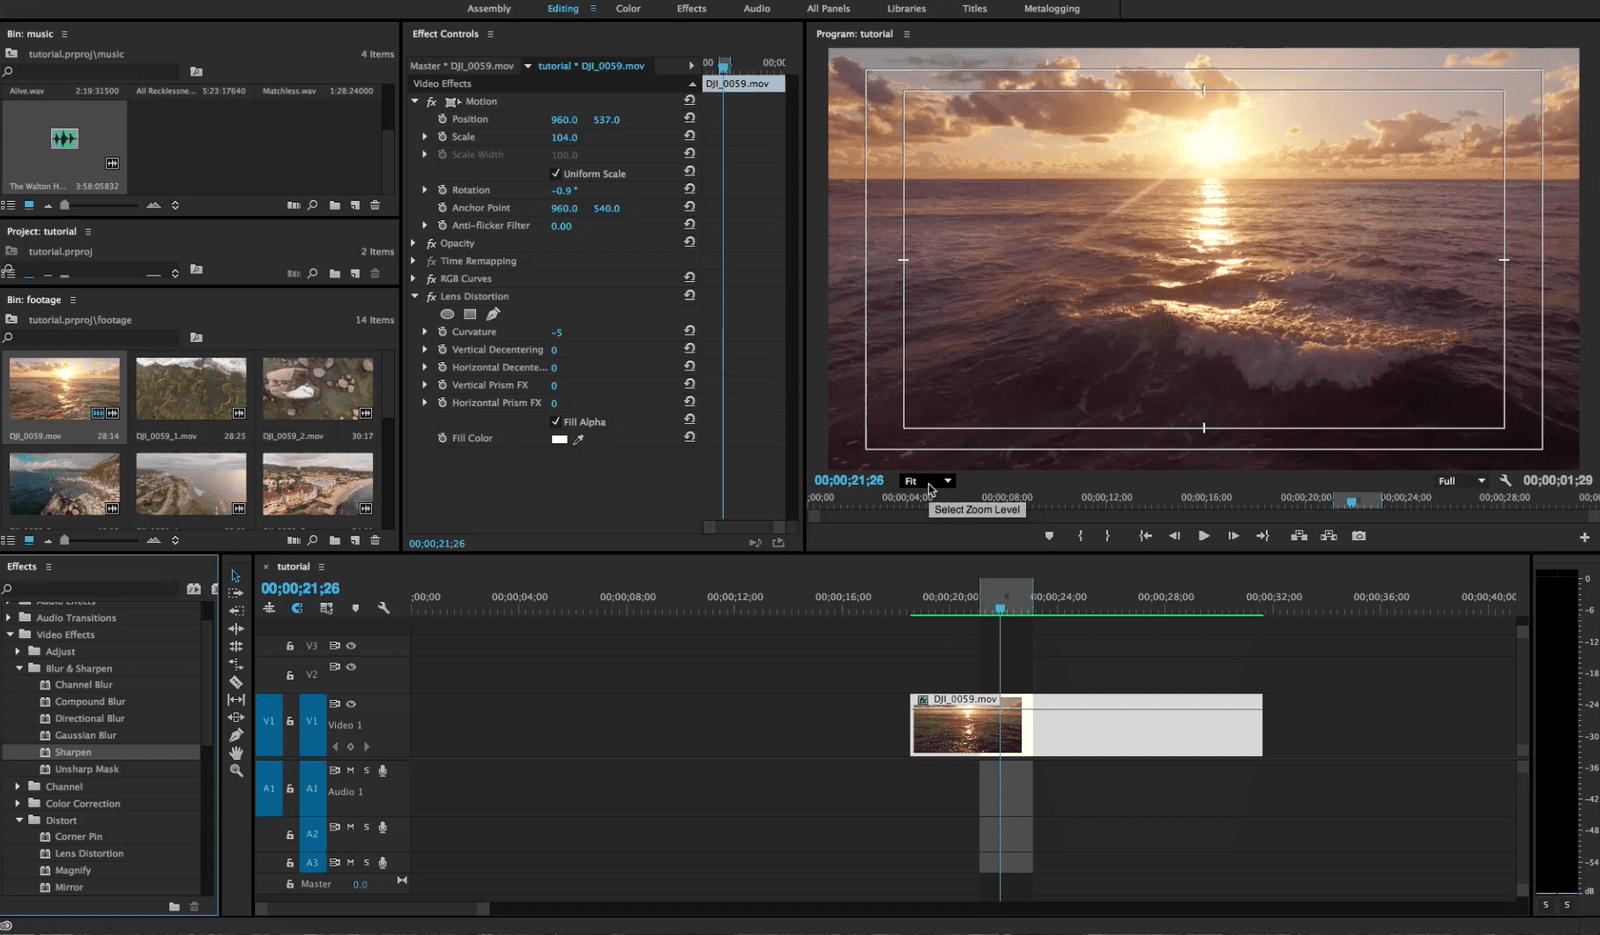1600x935 pixels.
Task: Select the Razor tool in the tools panel
Action: pos(236,682)
